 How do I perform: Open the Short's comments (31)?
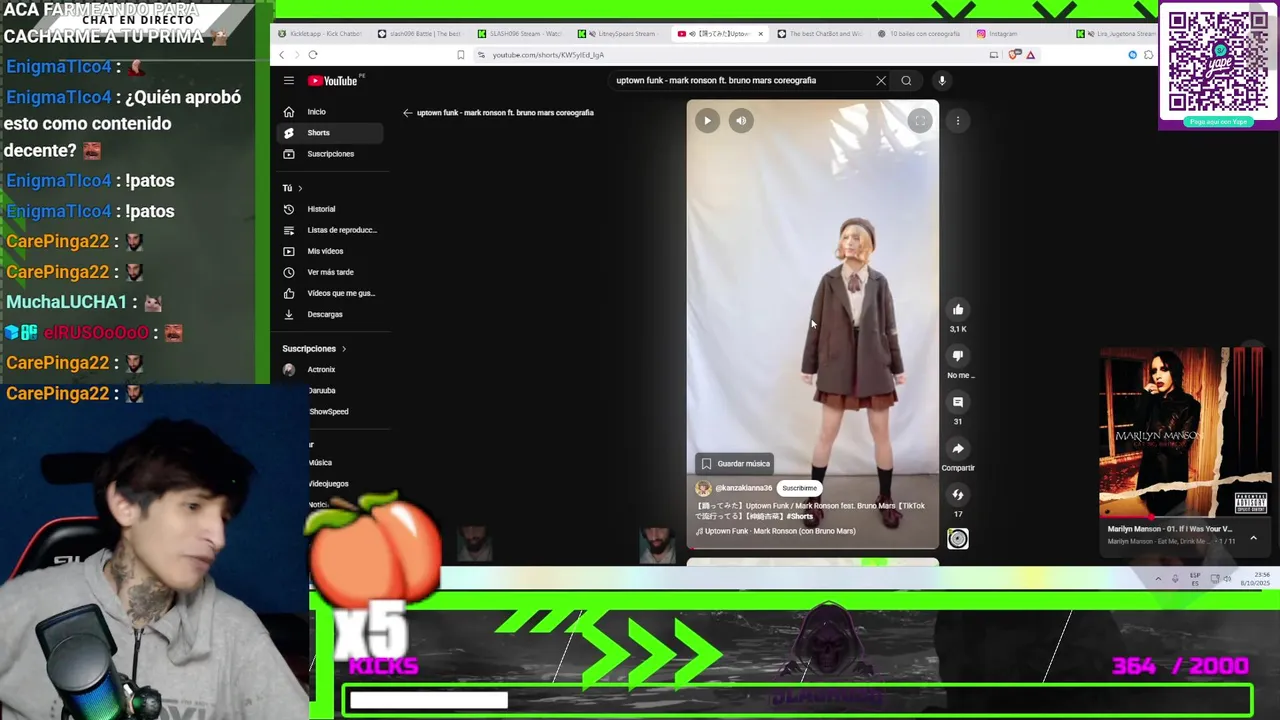(x=958, y=402)
